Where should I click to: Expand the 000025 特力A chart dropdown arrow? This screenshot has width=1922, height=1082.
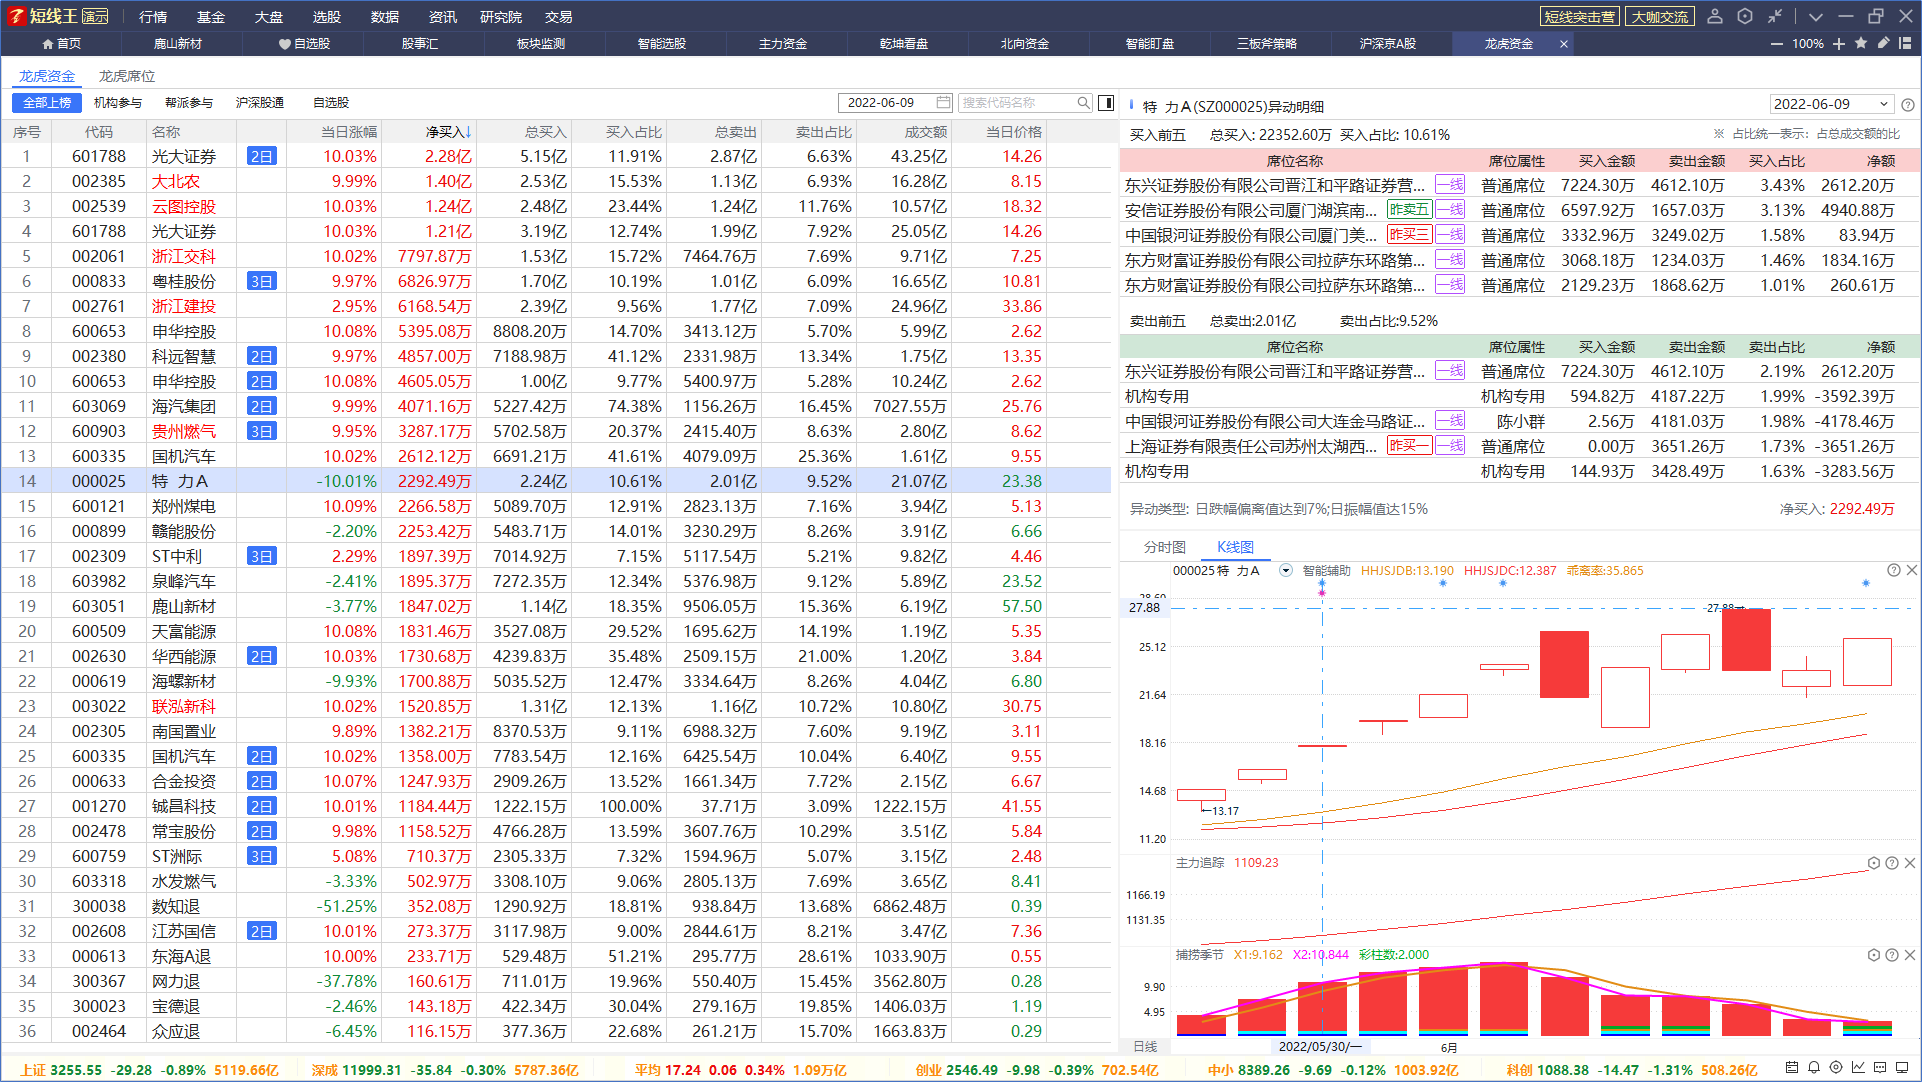(1286, 571)
